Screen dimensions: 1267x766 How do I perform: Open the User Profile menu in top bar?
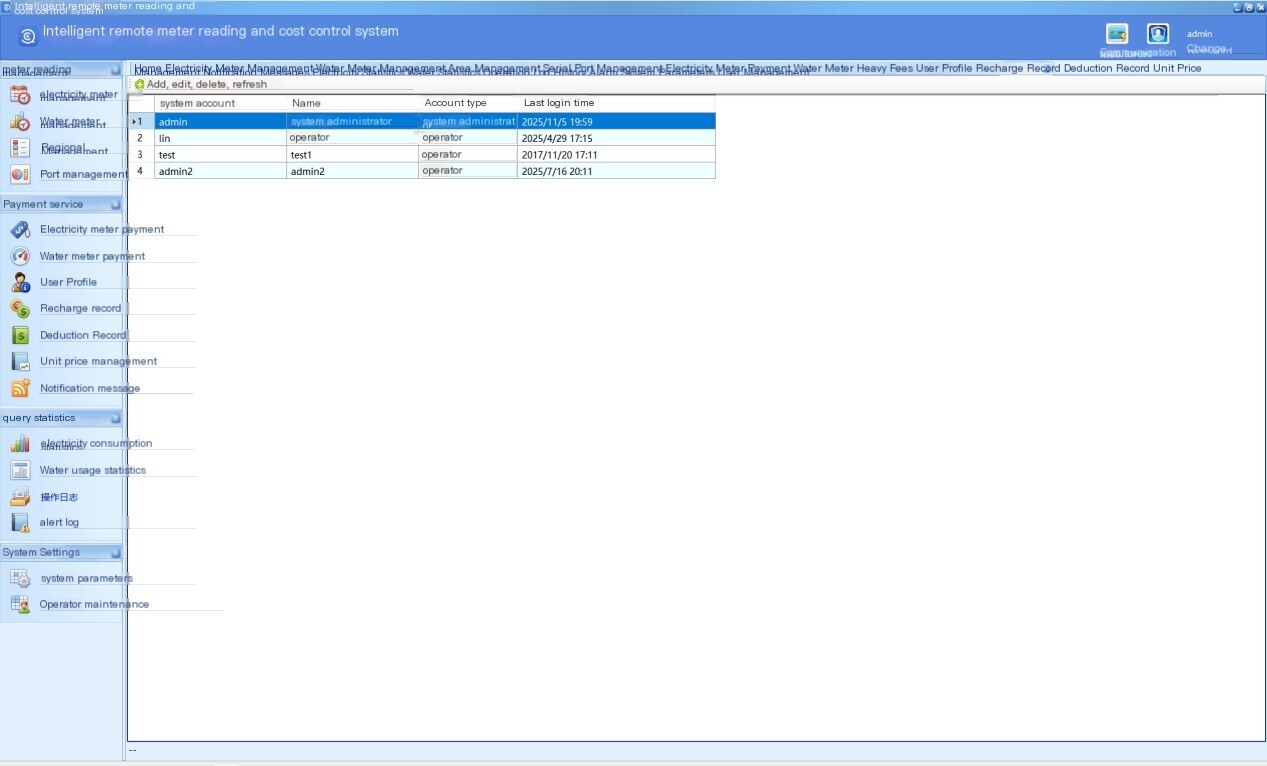point(944,68)
